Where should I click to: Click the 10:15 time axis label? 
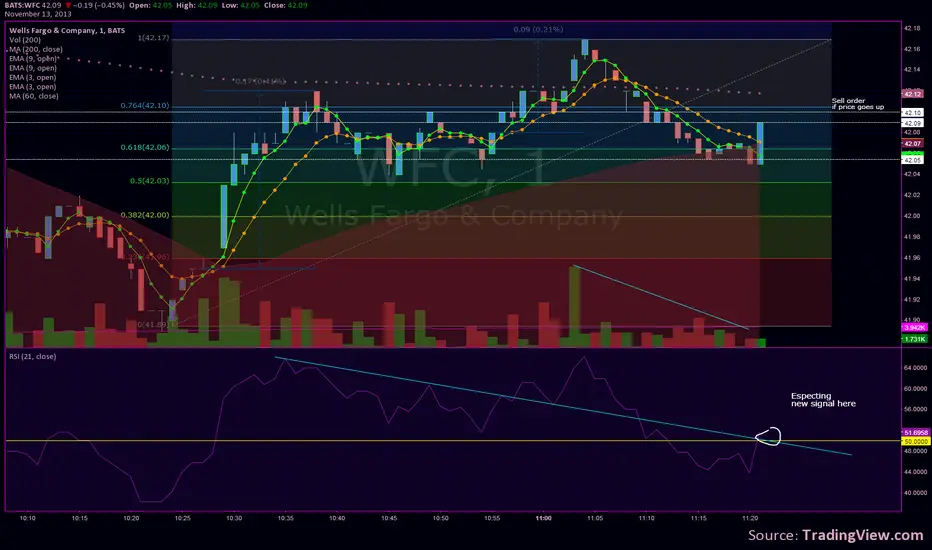pyautogui.click(x=80, y=518)
